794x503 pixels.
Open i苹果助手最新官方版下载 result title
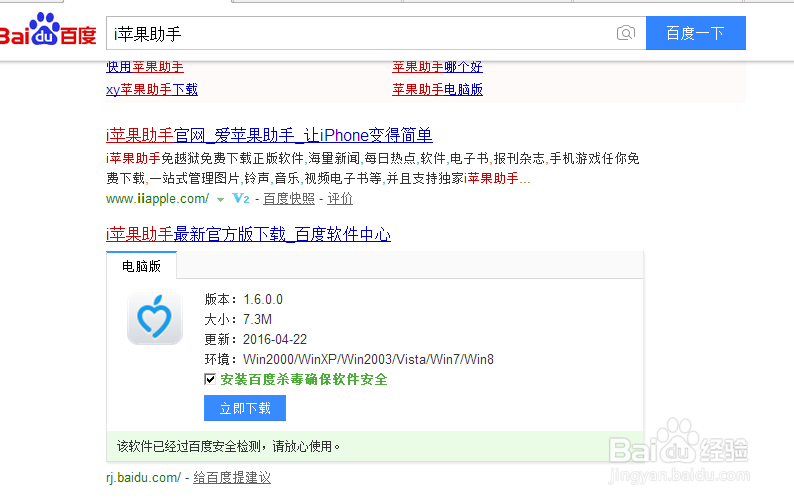click(x=248, y=234)
